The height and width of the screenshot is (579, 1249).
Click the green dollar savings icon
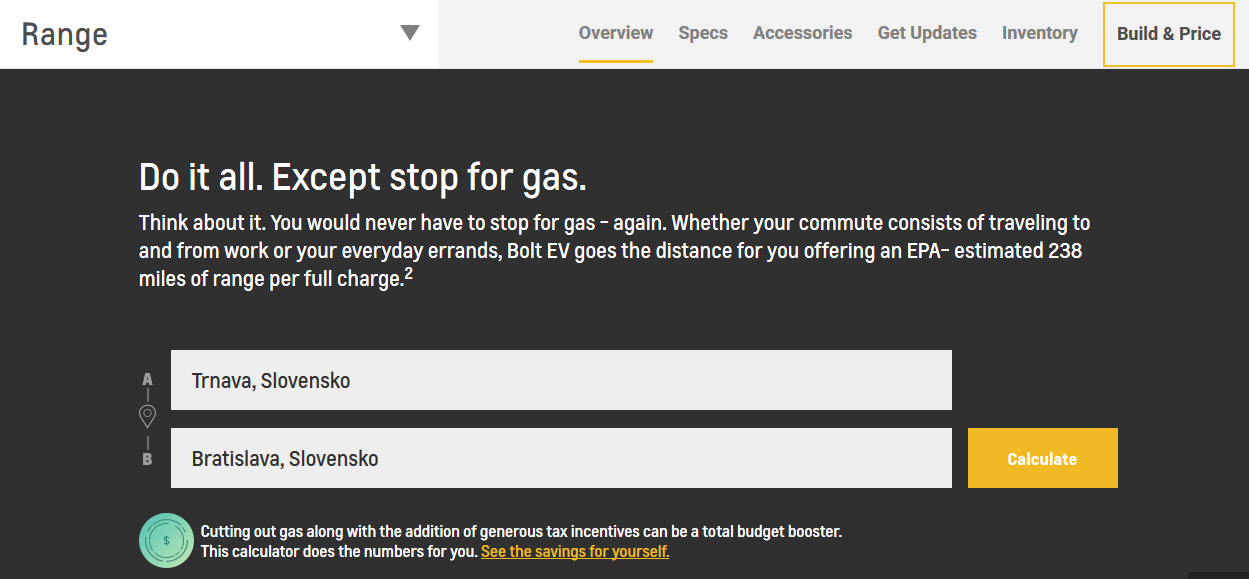tap(166, 540)
